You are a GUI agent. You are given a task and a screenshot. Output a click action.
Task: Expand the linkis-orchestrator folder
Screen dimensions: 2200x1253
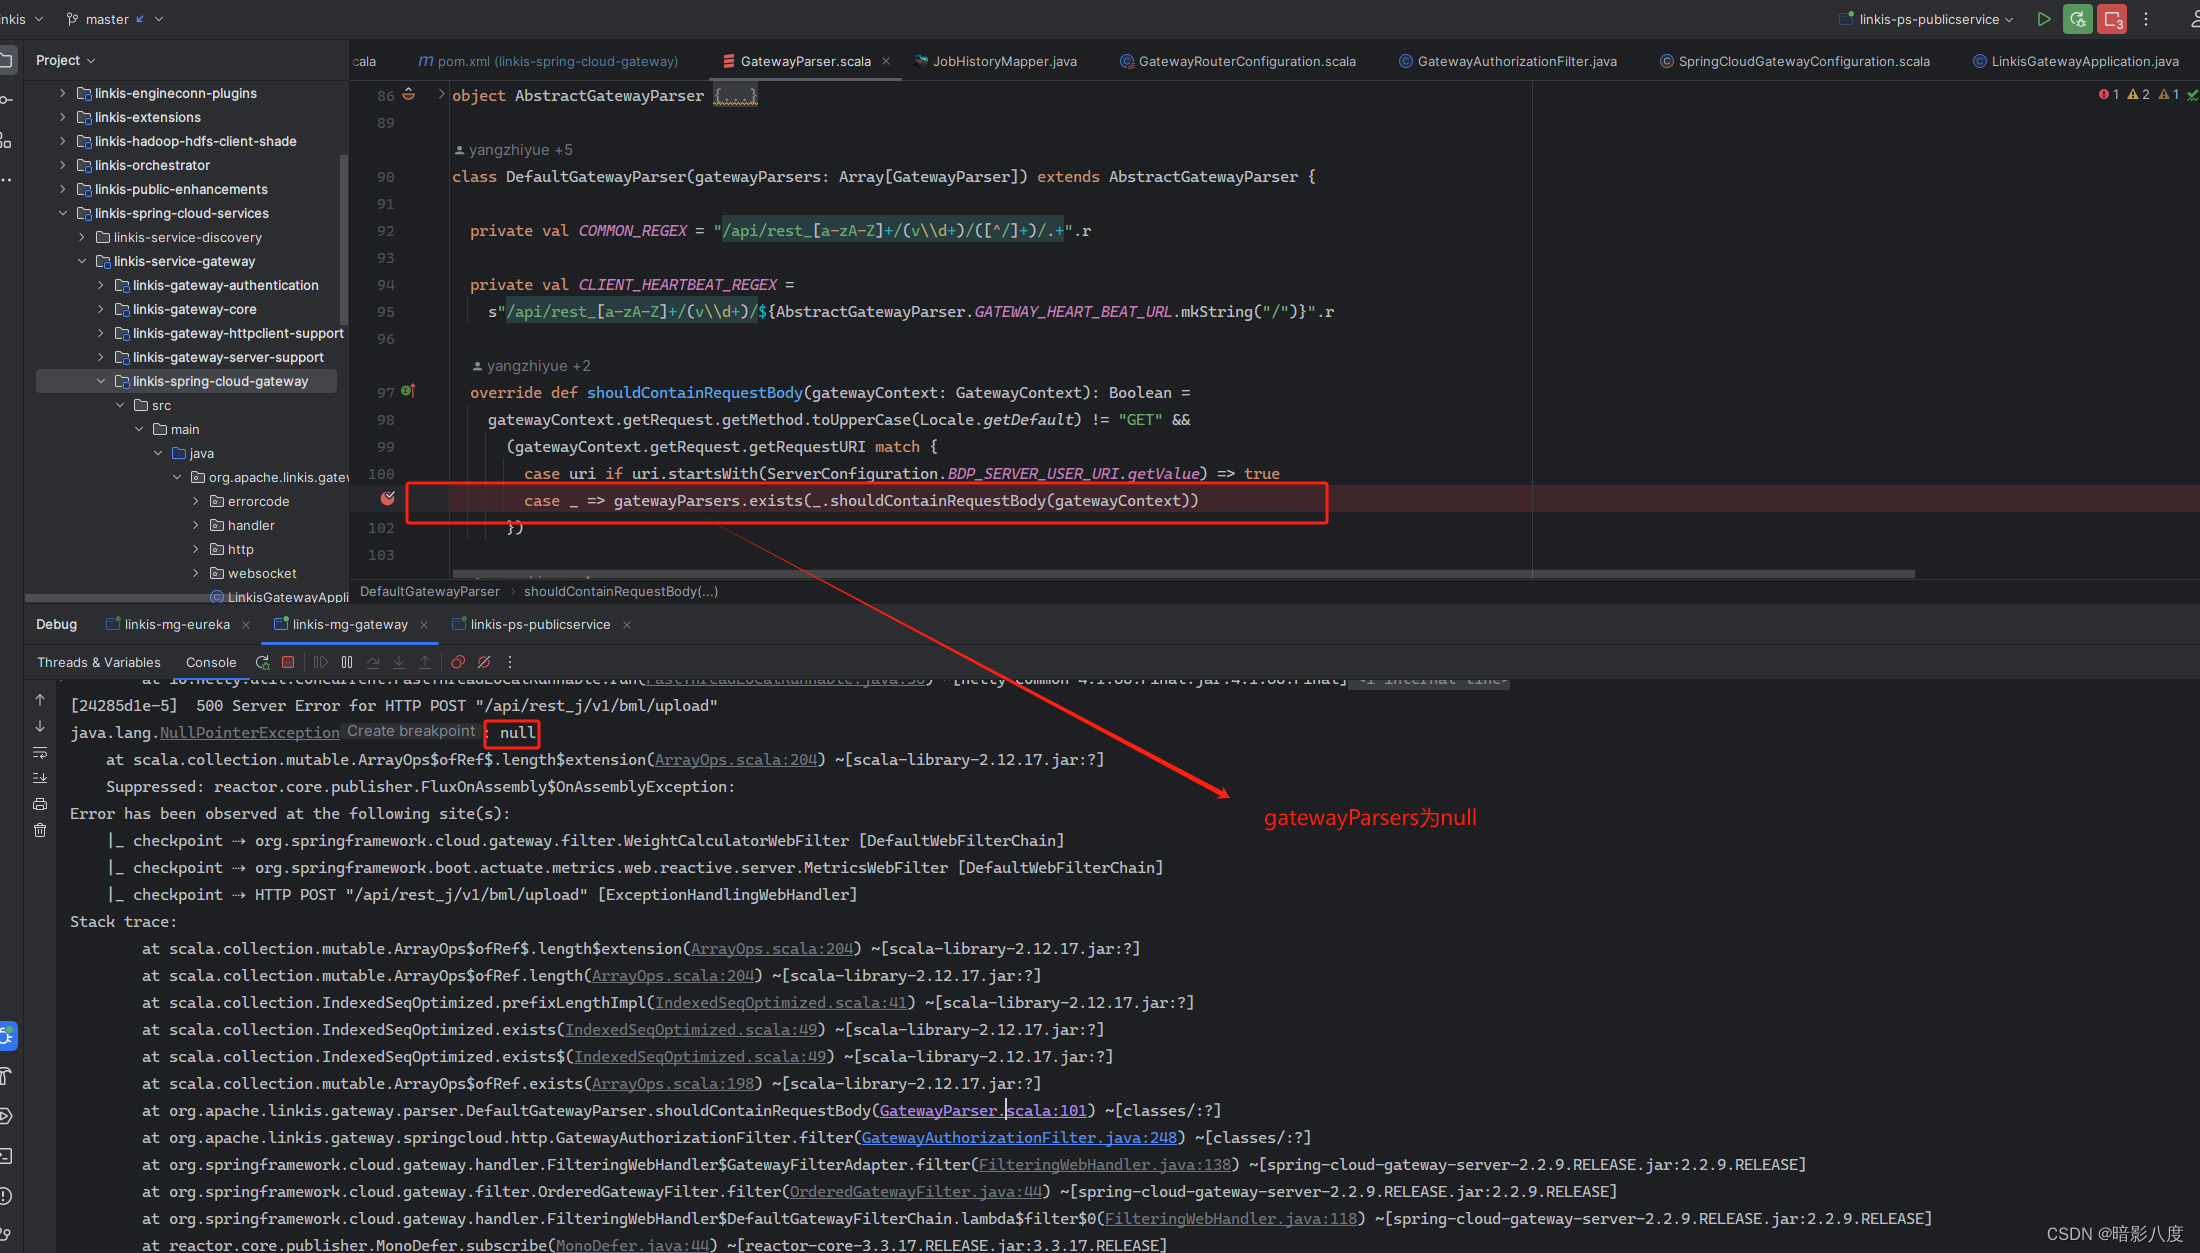click(x=62, y=165)
